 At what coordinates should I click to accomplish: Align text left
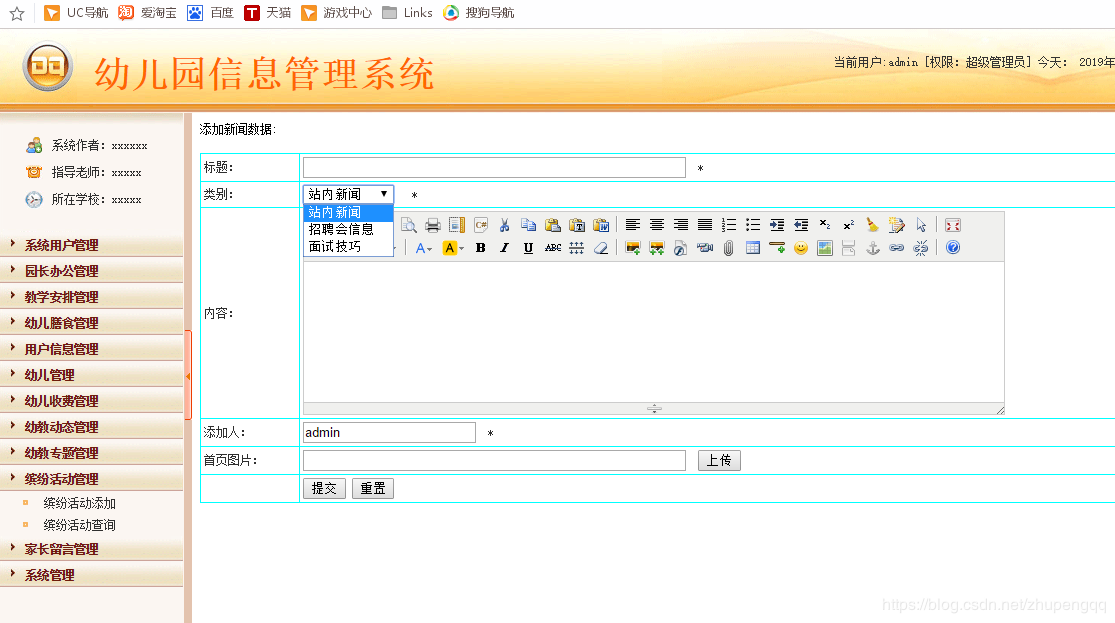pos(632,225)
